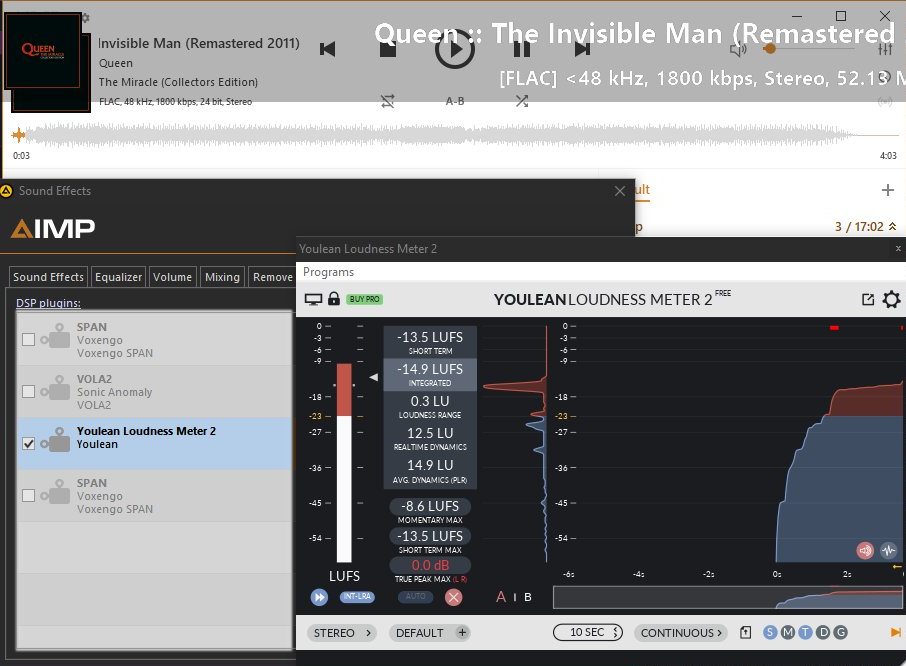Open STEREO channel dropdown
Viewport: 906px width, 666px height.
click(341, 633)
